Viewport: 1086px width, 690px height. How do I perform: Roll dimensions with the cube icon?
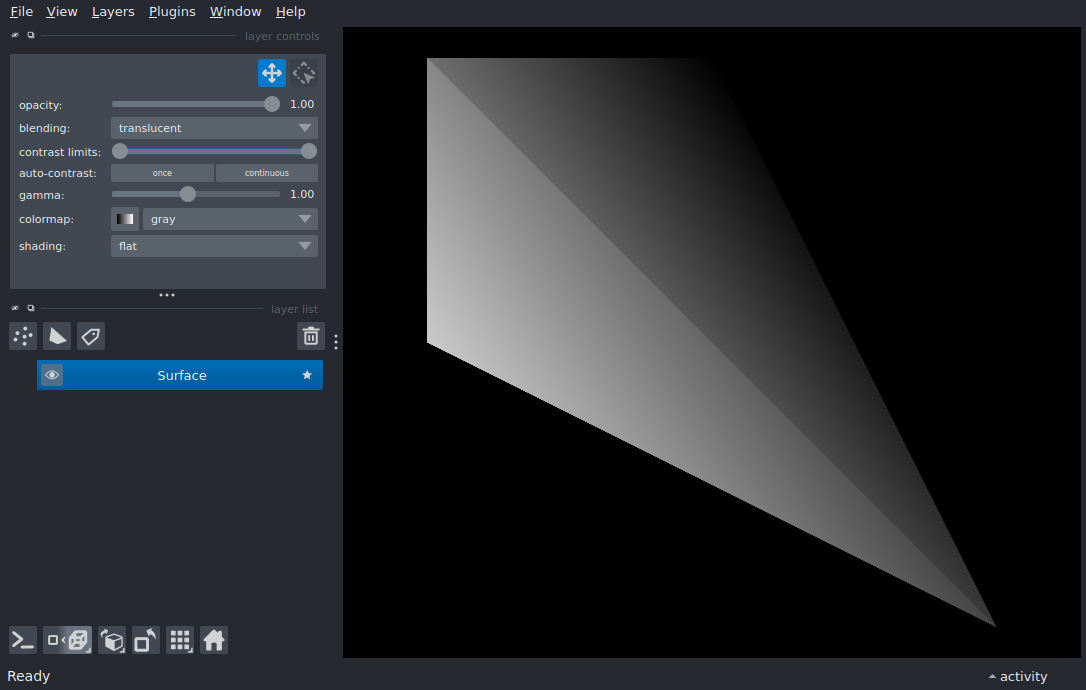tap(112, 640)
